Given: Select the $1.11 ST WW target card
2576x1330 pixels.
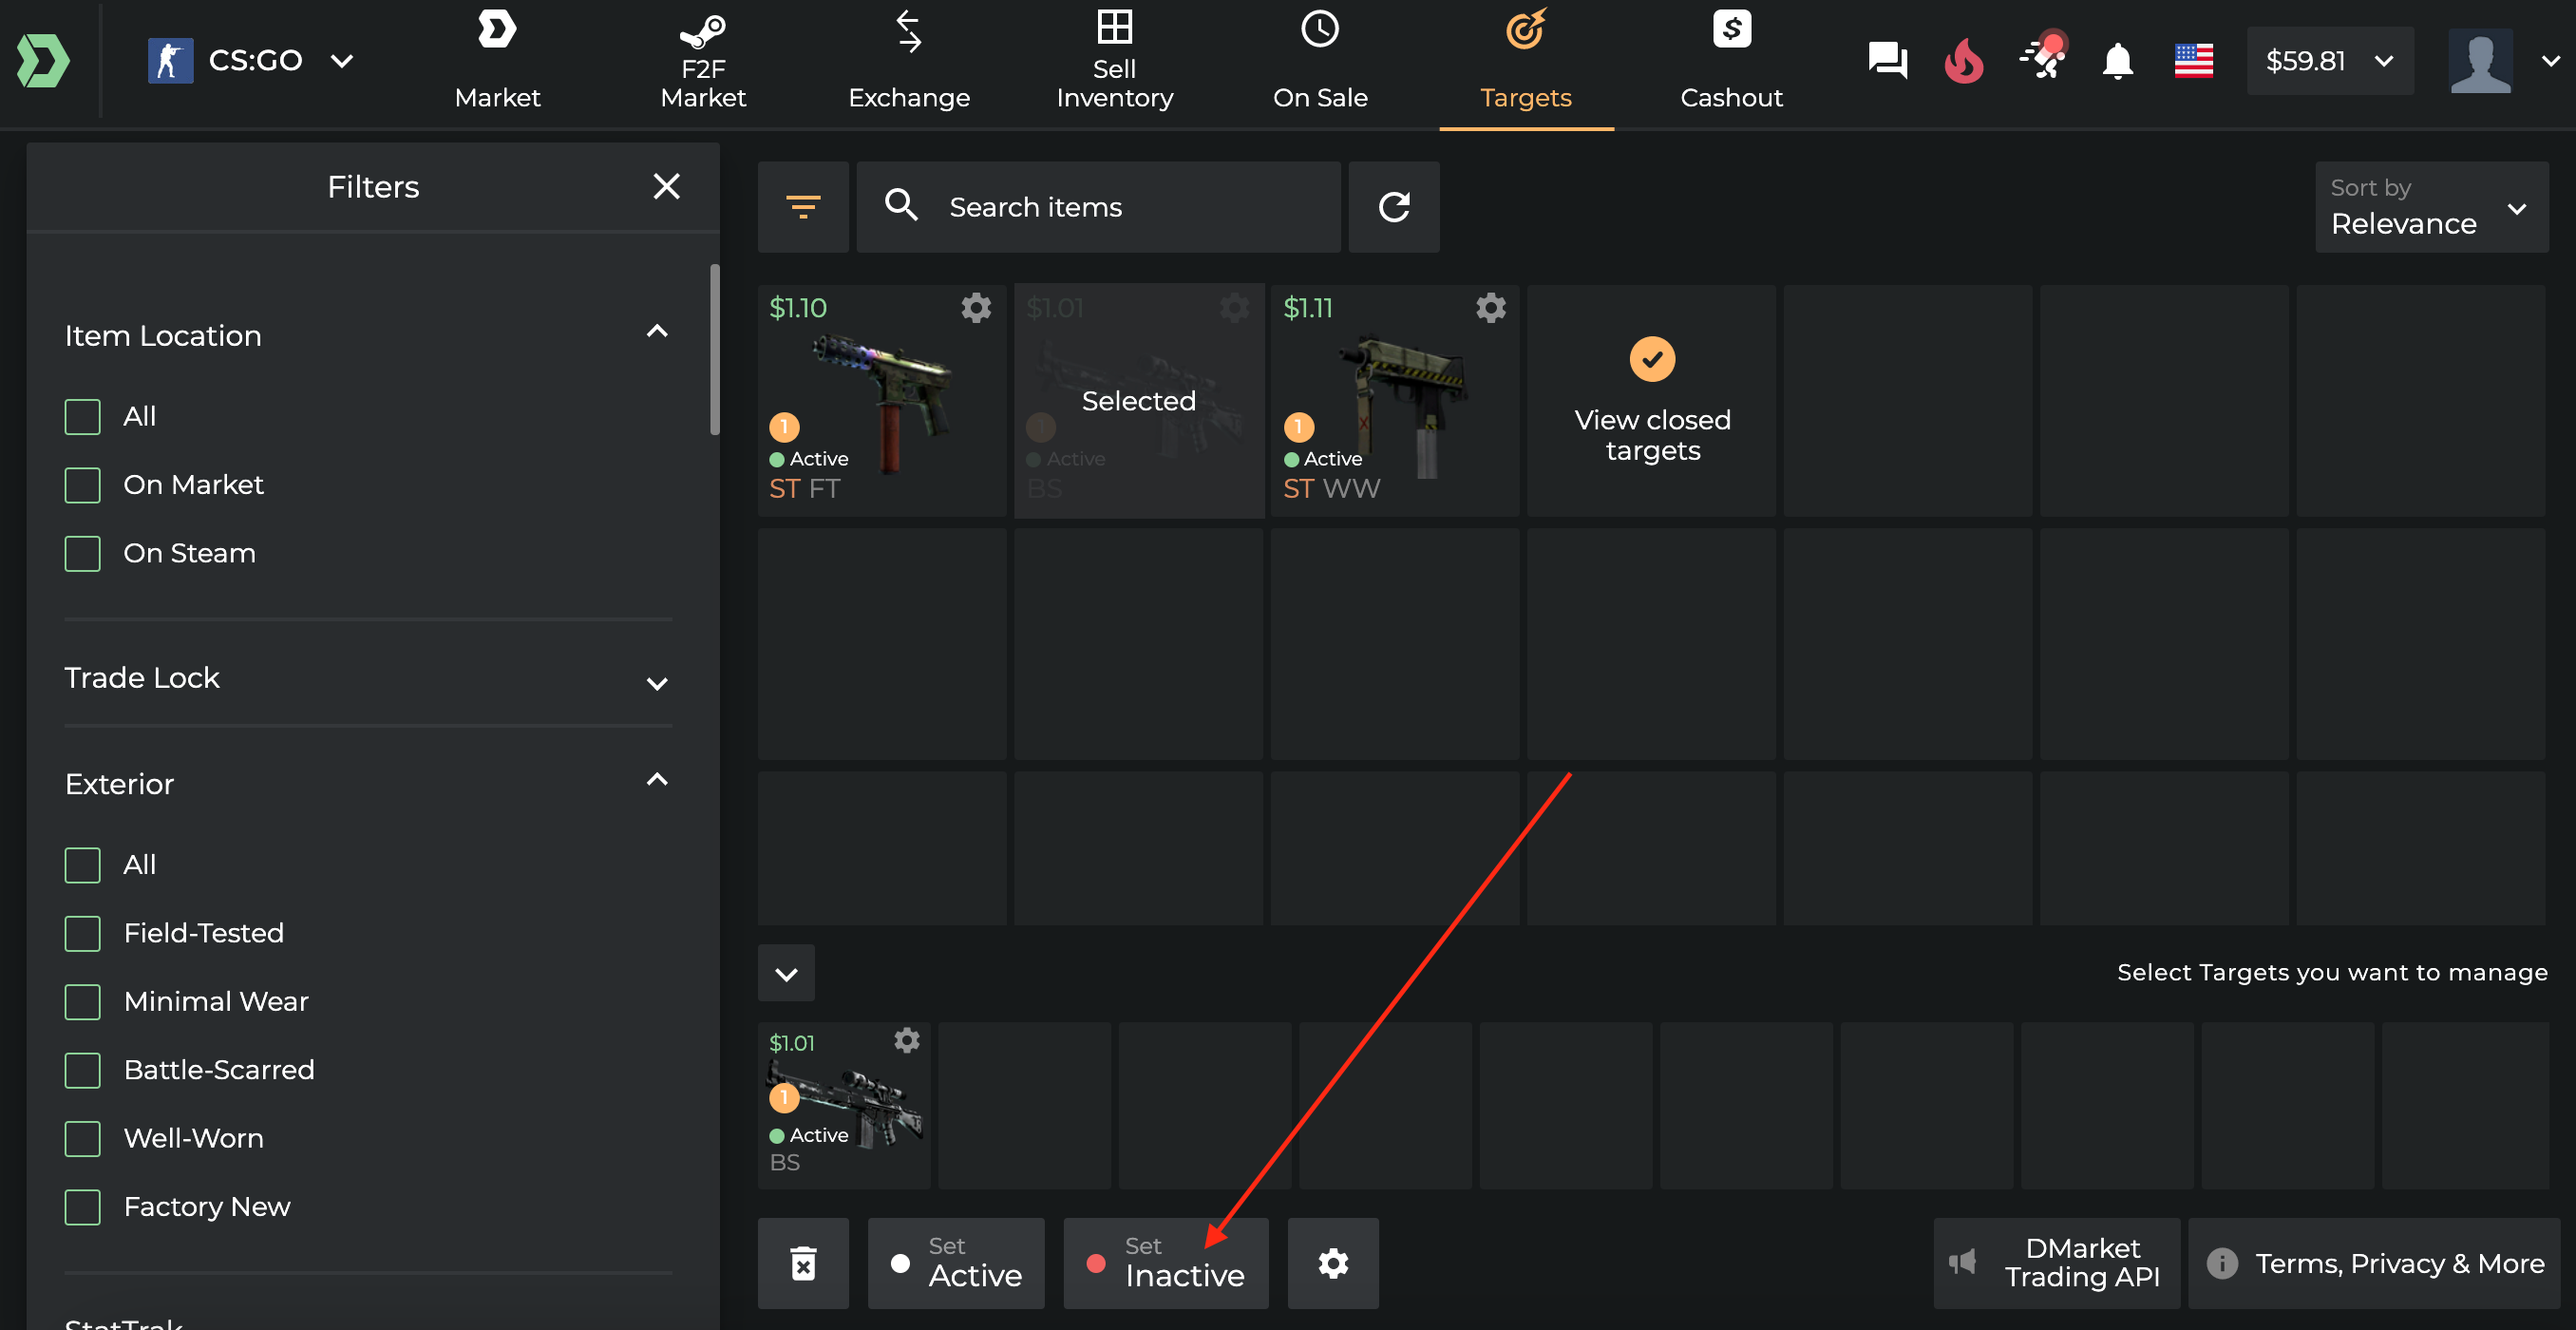Looking at the screenshot, I should 1395,400.
